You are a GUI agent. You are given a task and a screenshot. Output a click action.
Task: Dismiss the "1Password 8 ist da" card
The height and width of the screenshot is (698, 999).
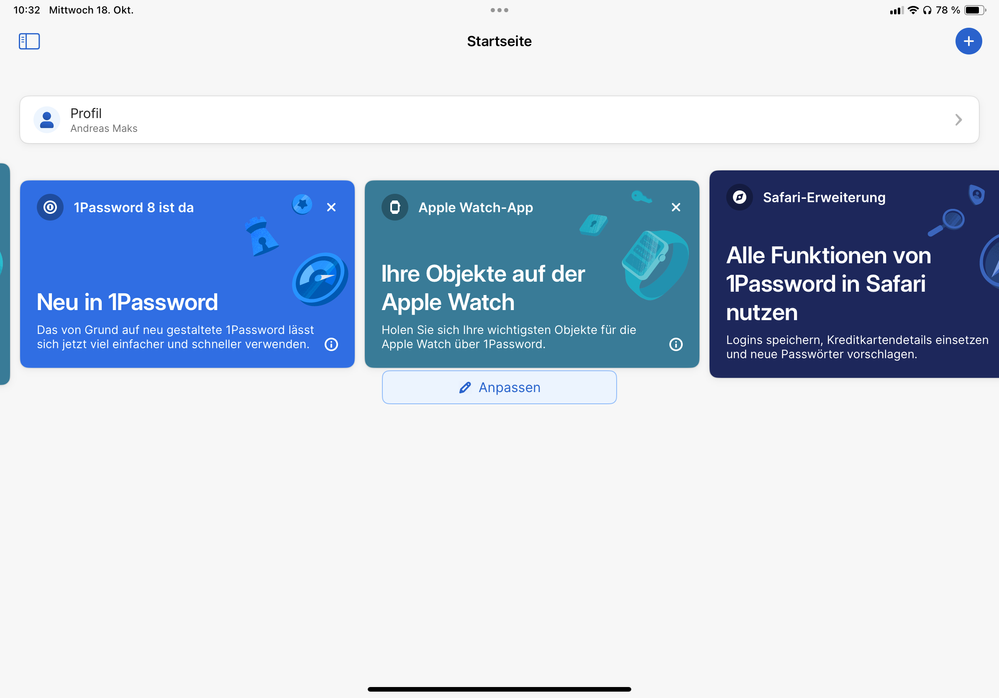(331, 207)
